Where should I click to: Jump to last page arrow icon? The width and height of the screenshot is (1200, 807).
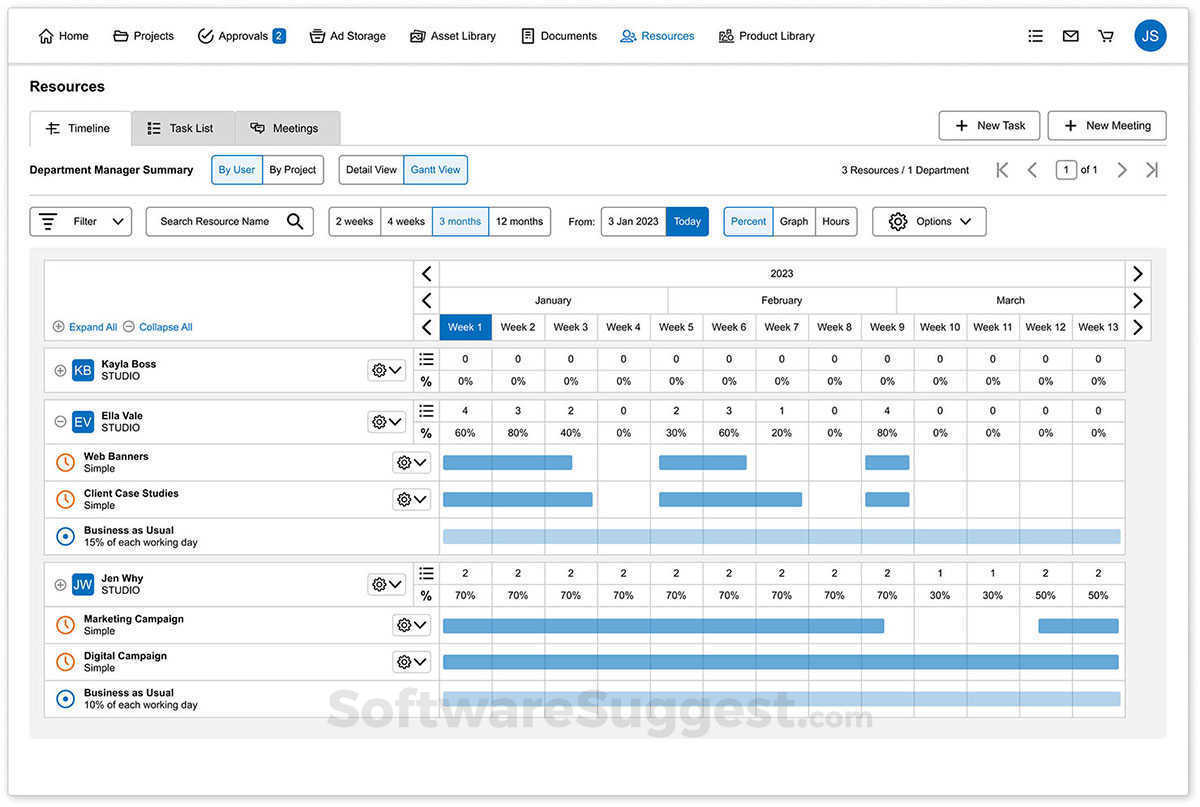tap(1152, 170)
